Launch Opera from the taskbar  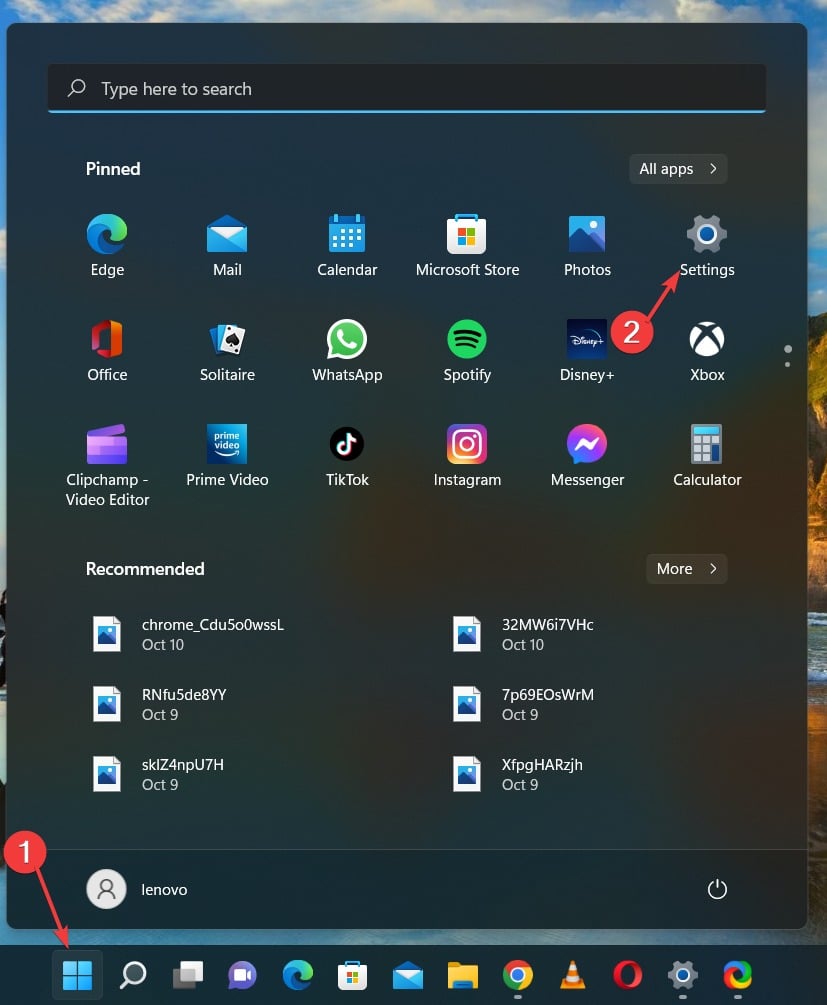(628, 975)
